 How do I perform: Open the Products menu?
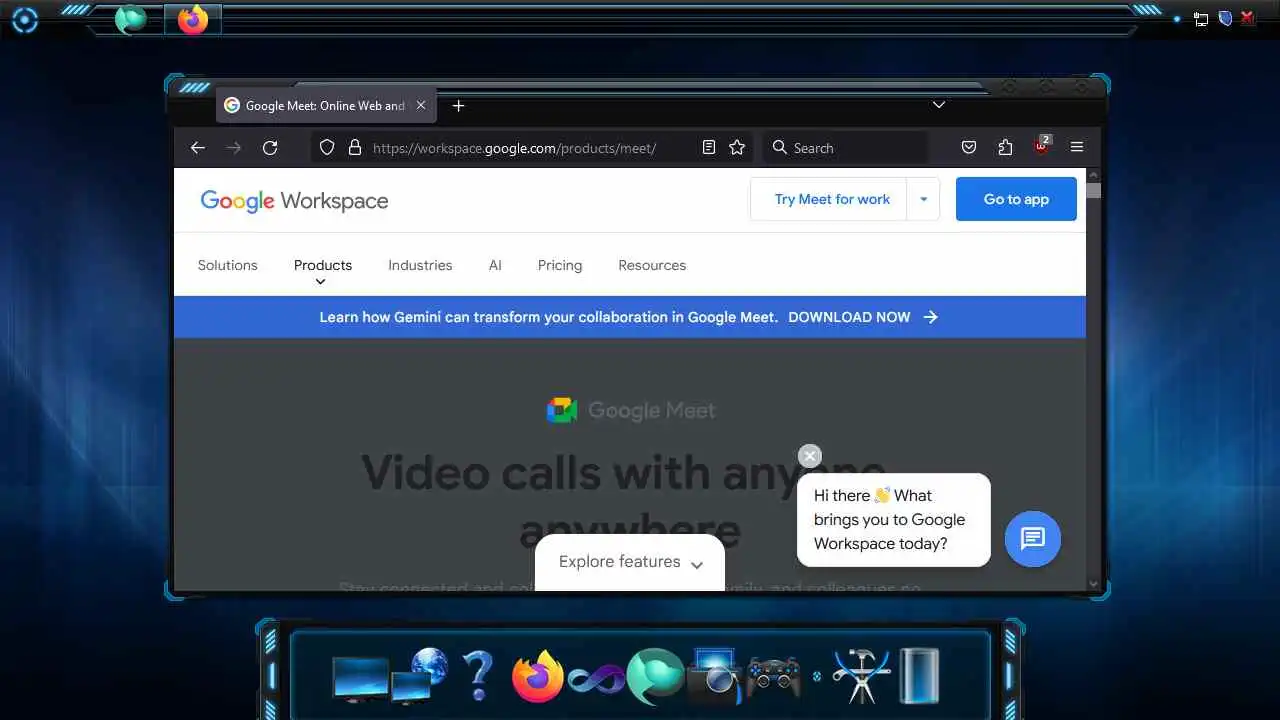tap(323, 265)
